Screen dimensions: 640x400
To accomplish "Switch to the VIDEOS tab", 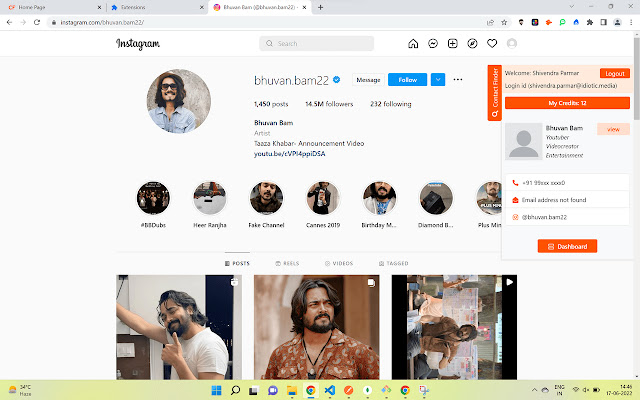I will coord(339,263).
